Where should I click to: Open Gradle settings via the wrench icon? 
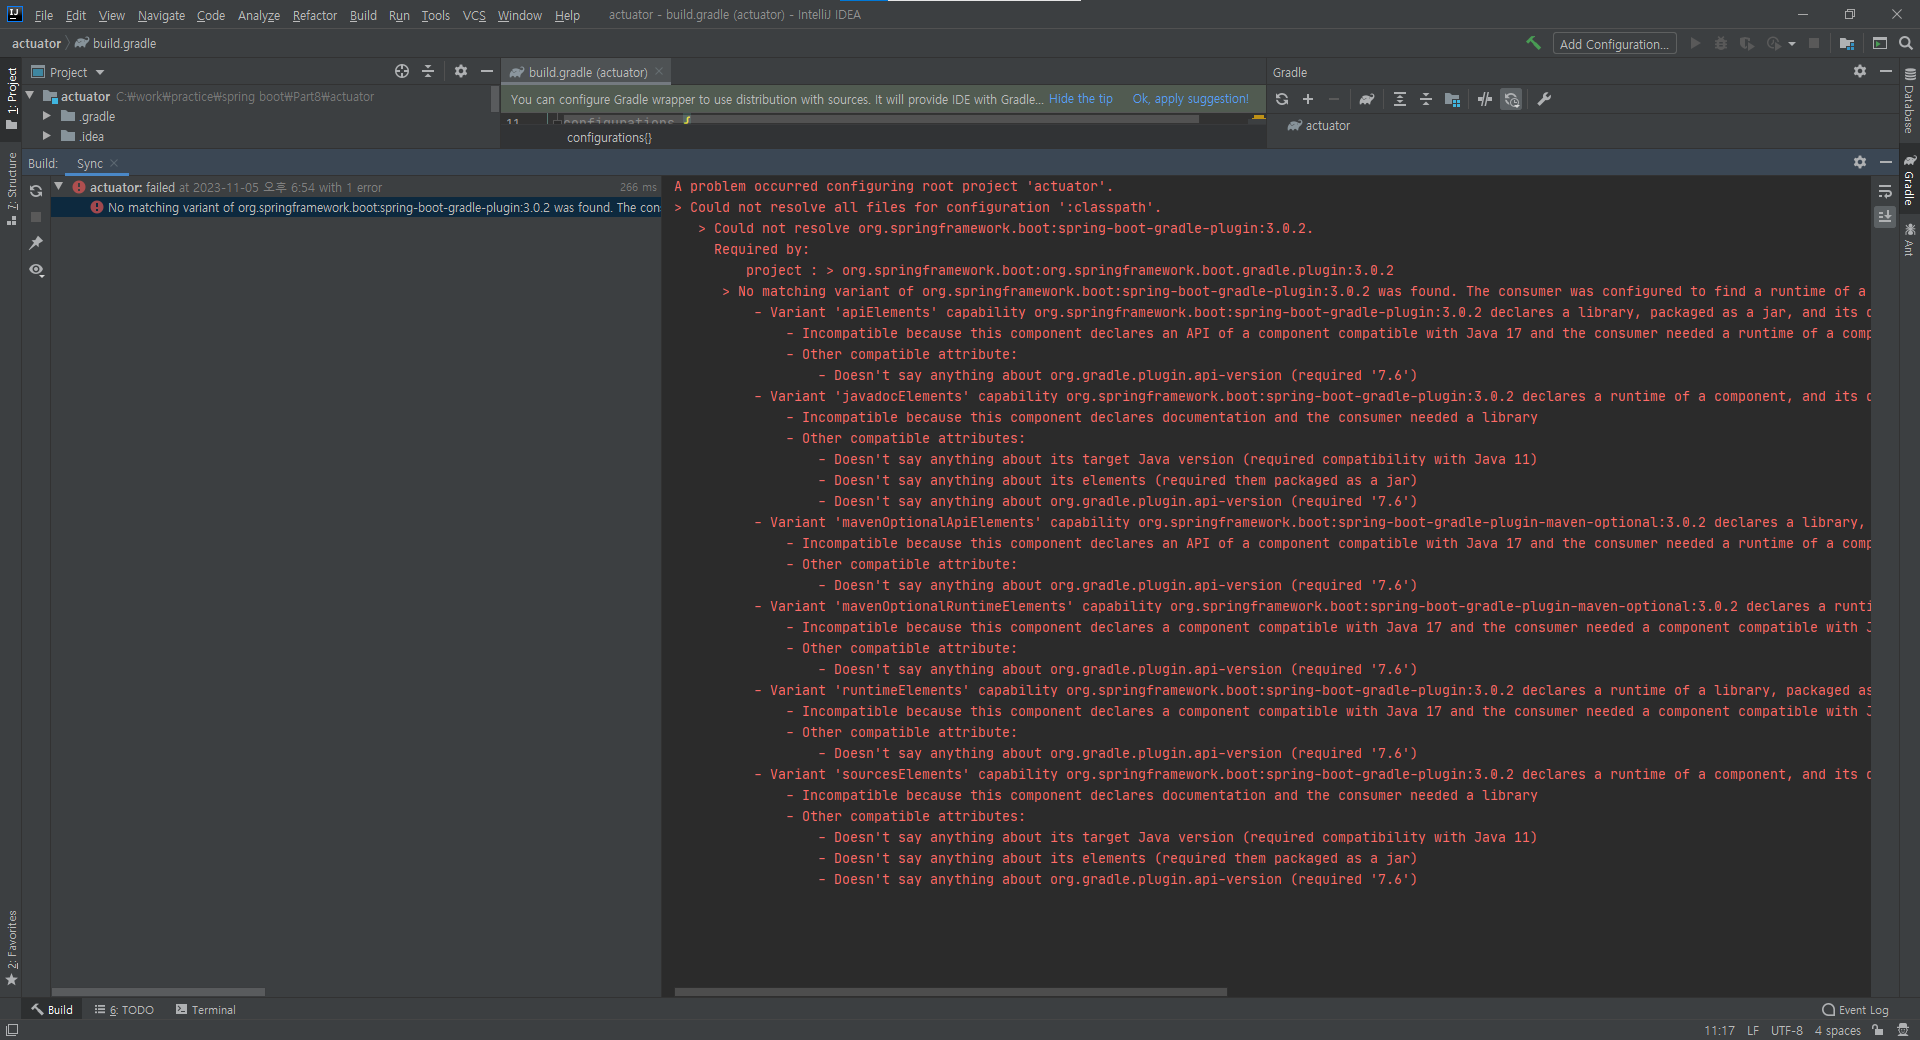(1546, 99)
